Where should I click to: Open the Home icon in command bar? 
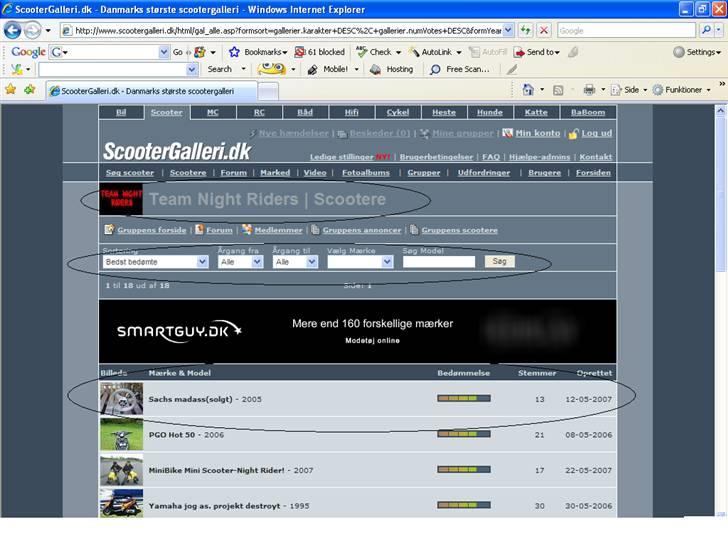coord(527,89)
